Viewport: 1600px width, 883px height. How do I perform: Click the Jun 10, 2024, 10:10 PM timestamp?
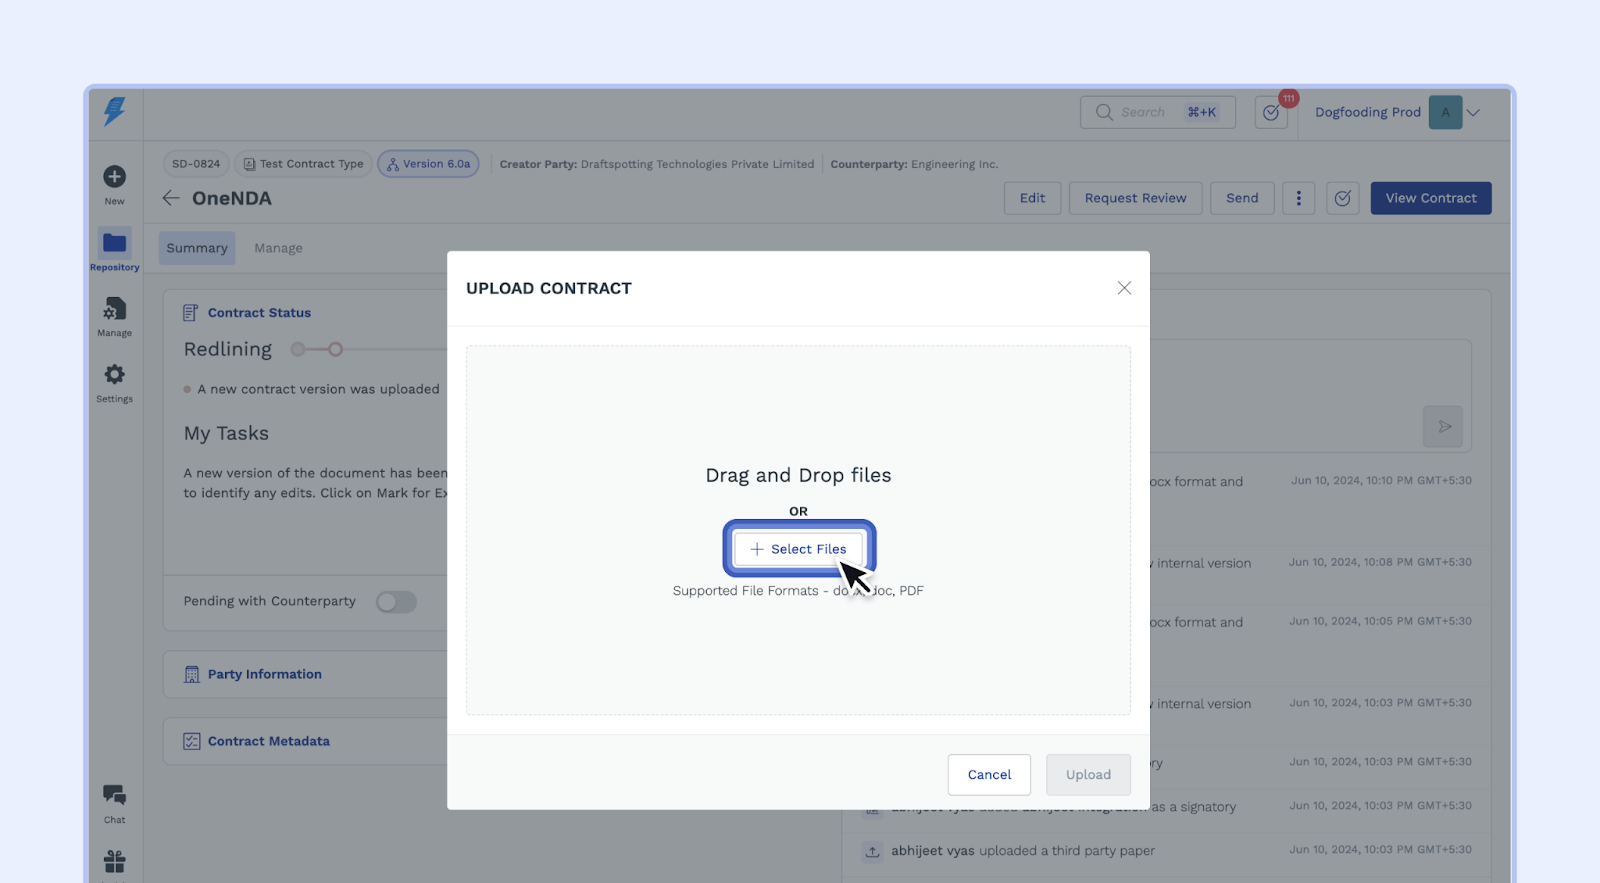pyautogui.click(x=1381, y=481)
